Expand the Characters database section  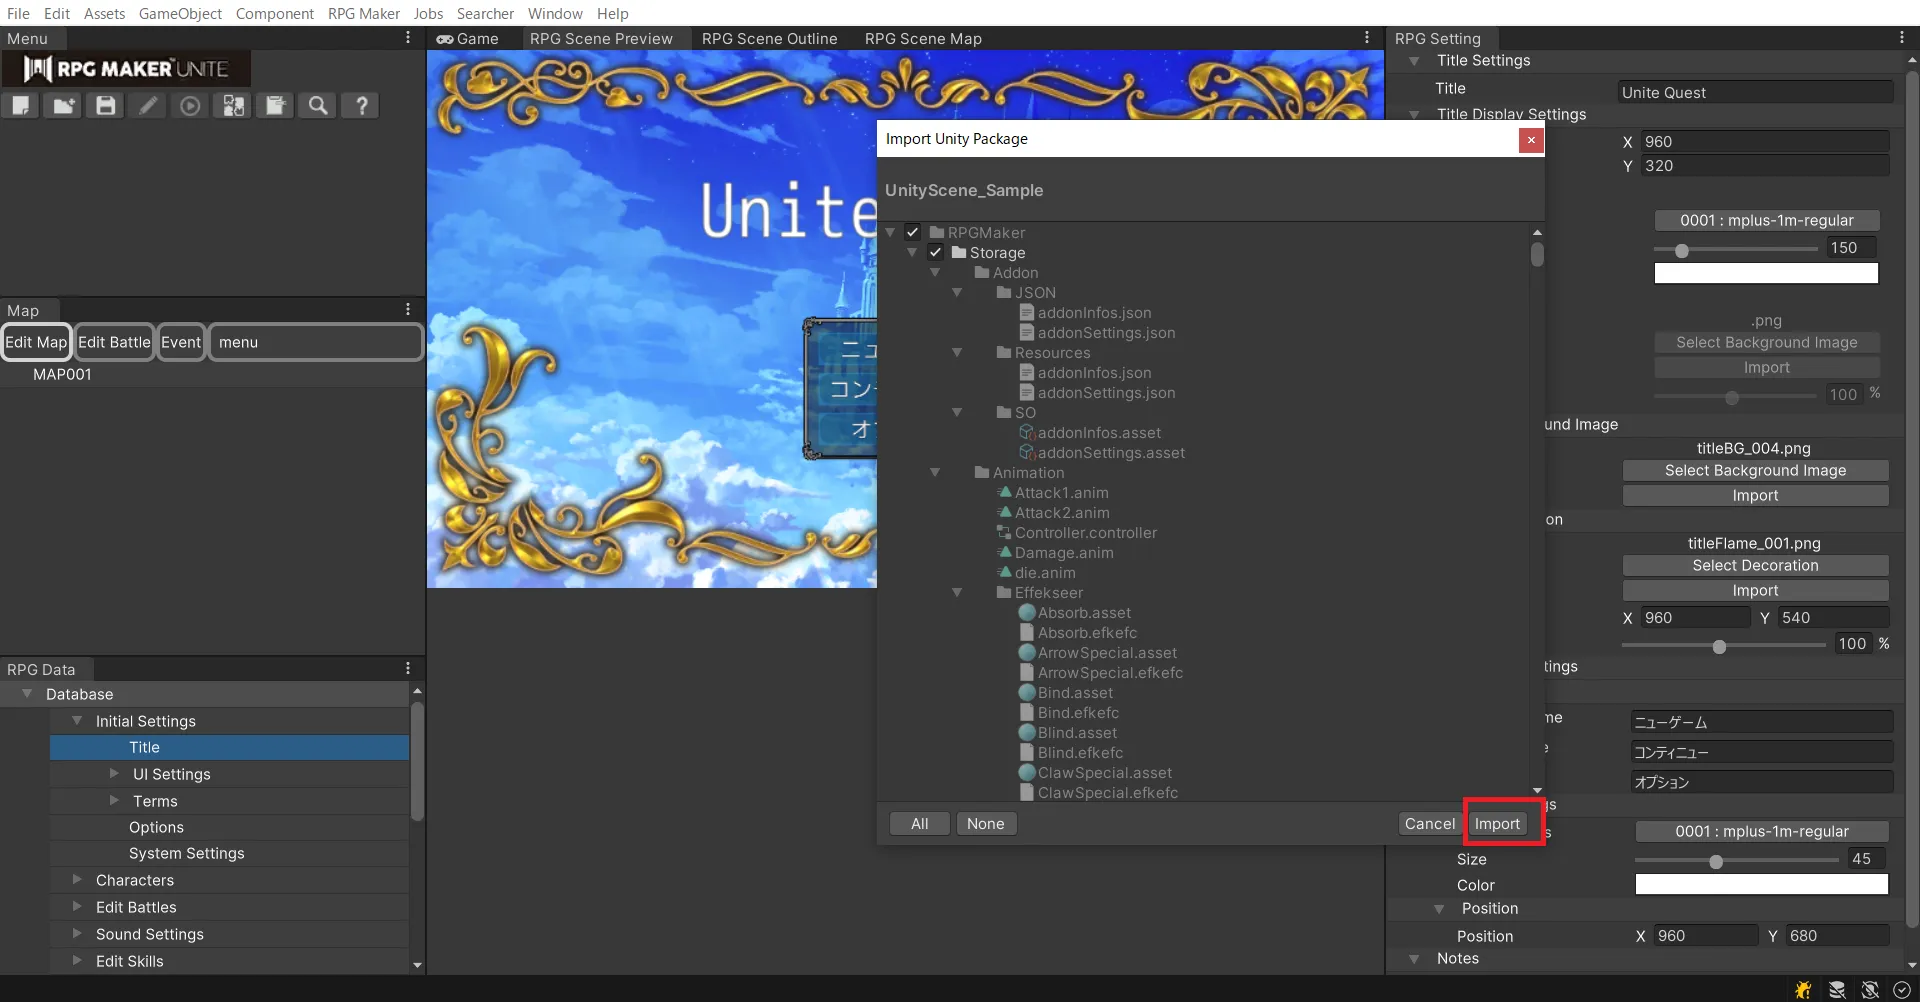point(77,880)
